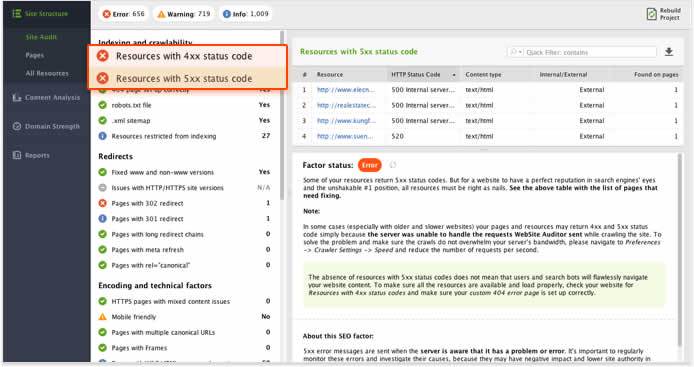Click the Error factor status badge
The width and height of the screenshot is (694, 367).
(x=370, y=165)
